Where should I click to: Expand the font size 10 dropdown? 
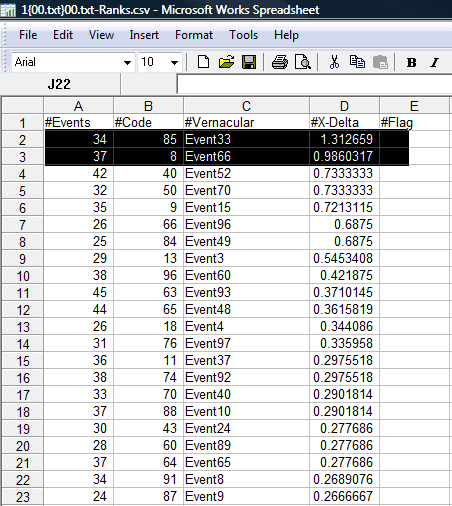tap(174, 62)
